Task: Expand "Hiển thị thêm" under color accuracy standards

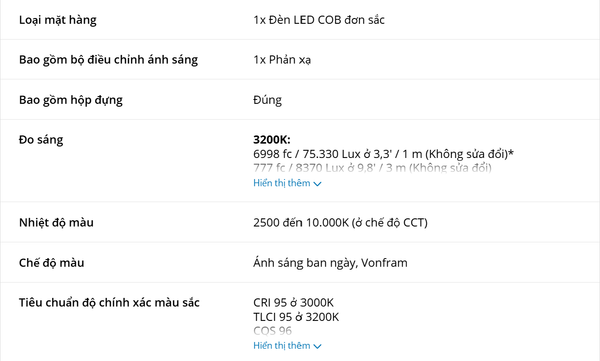Action: click(287, 346)
